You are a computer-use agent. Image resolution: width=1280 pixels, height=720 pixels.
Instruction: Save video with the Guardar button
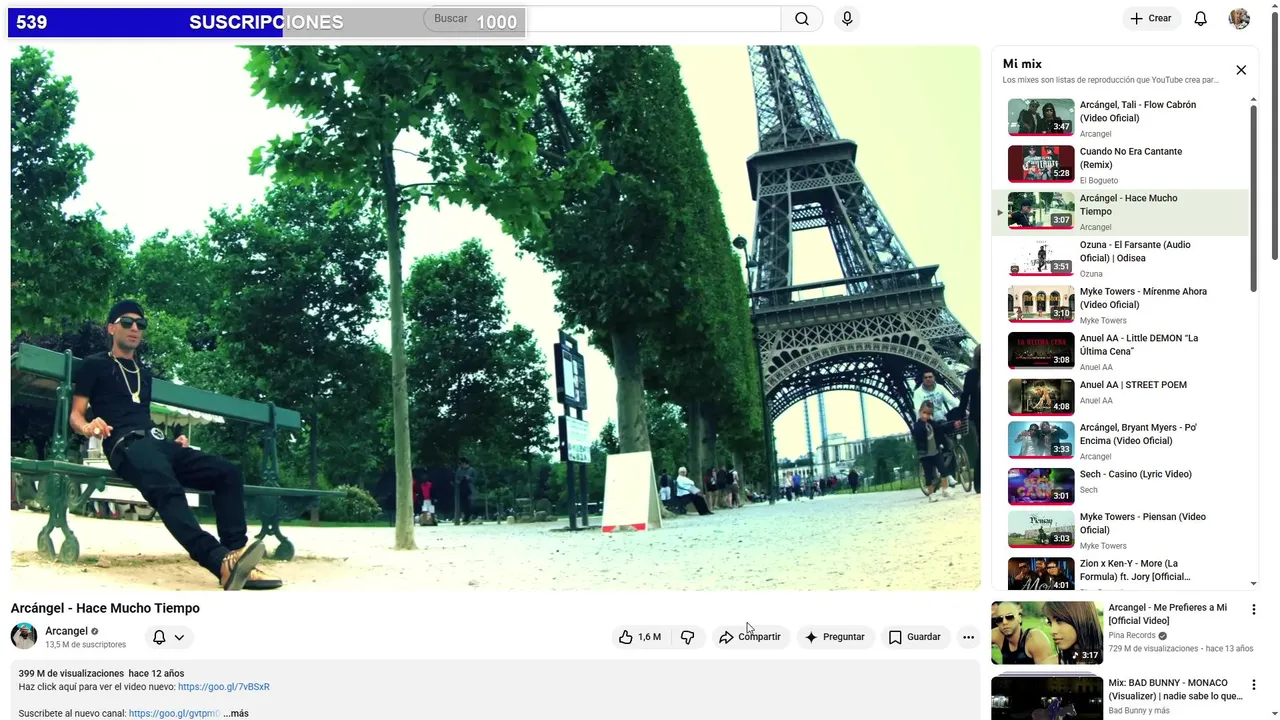(x=915, y=637)
